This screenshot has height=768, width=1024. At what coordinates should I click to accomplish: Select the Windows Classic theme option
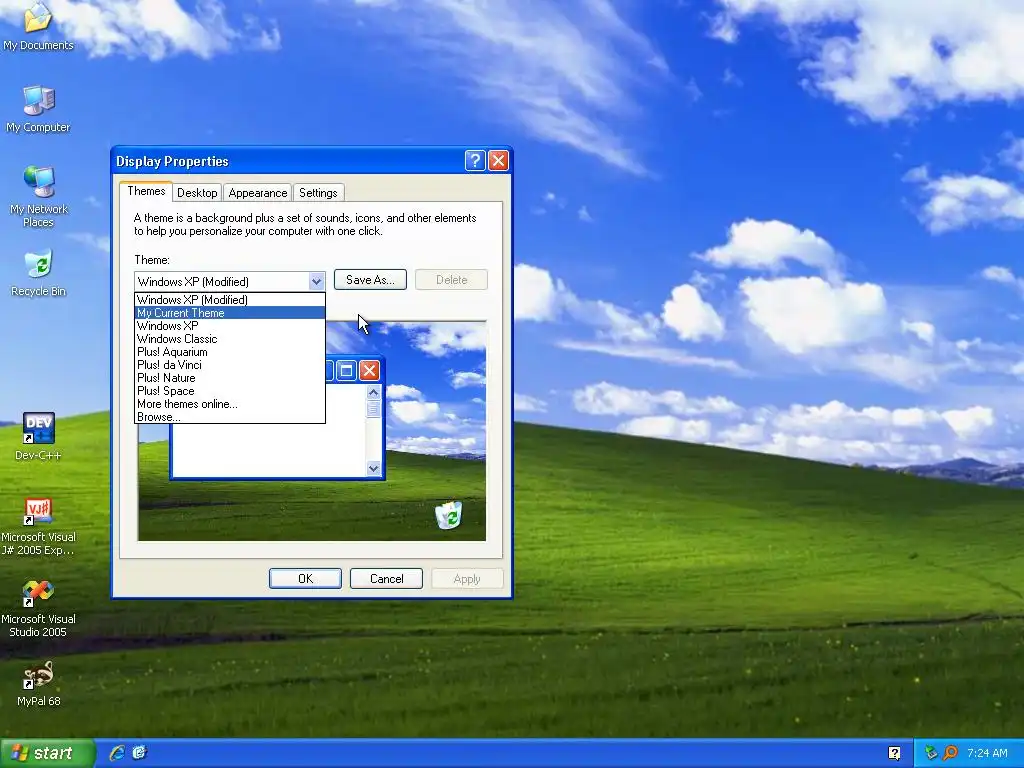230,339
